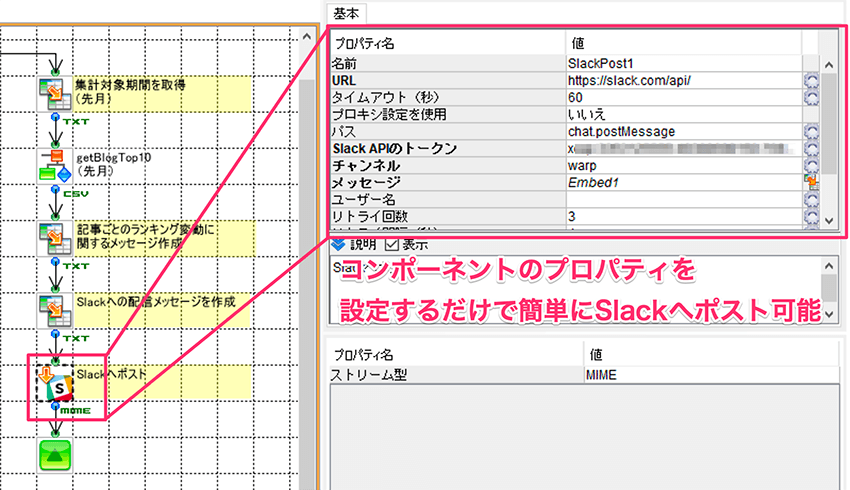Select the Slackへの配信メッセージを作成 mapper icon
This screenshot has height=490, width=850.
pyautogui.click(x=55, y=311)
